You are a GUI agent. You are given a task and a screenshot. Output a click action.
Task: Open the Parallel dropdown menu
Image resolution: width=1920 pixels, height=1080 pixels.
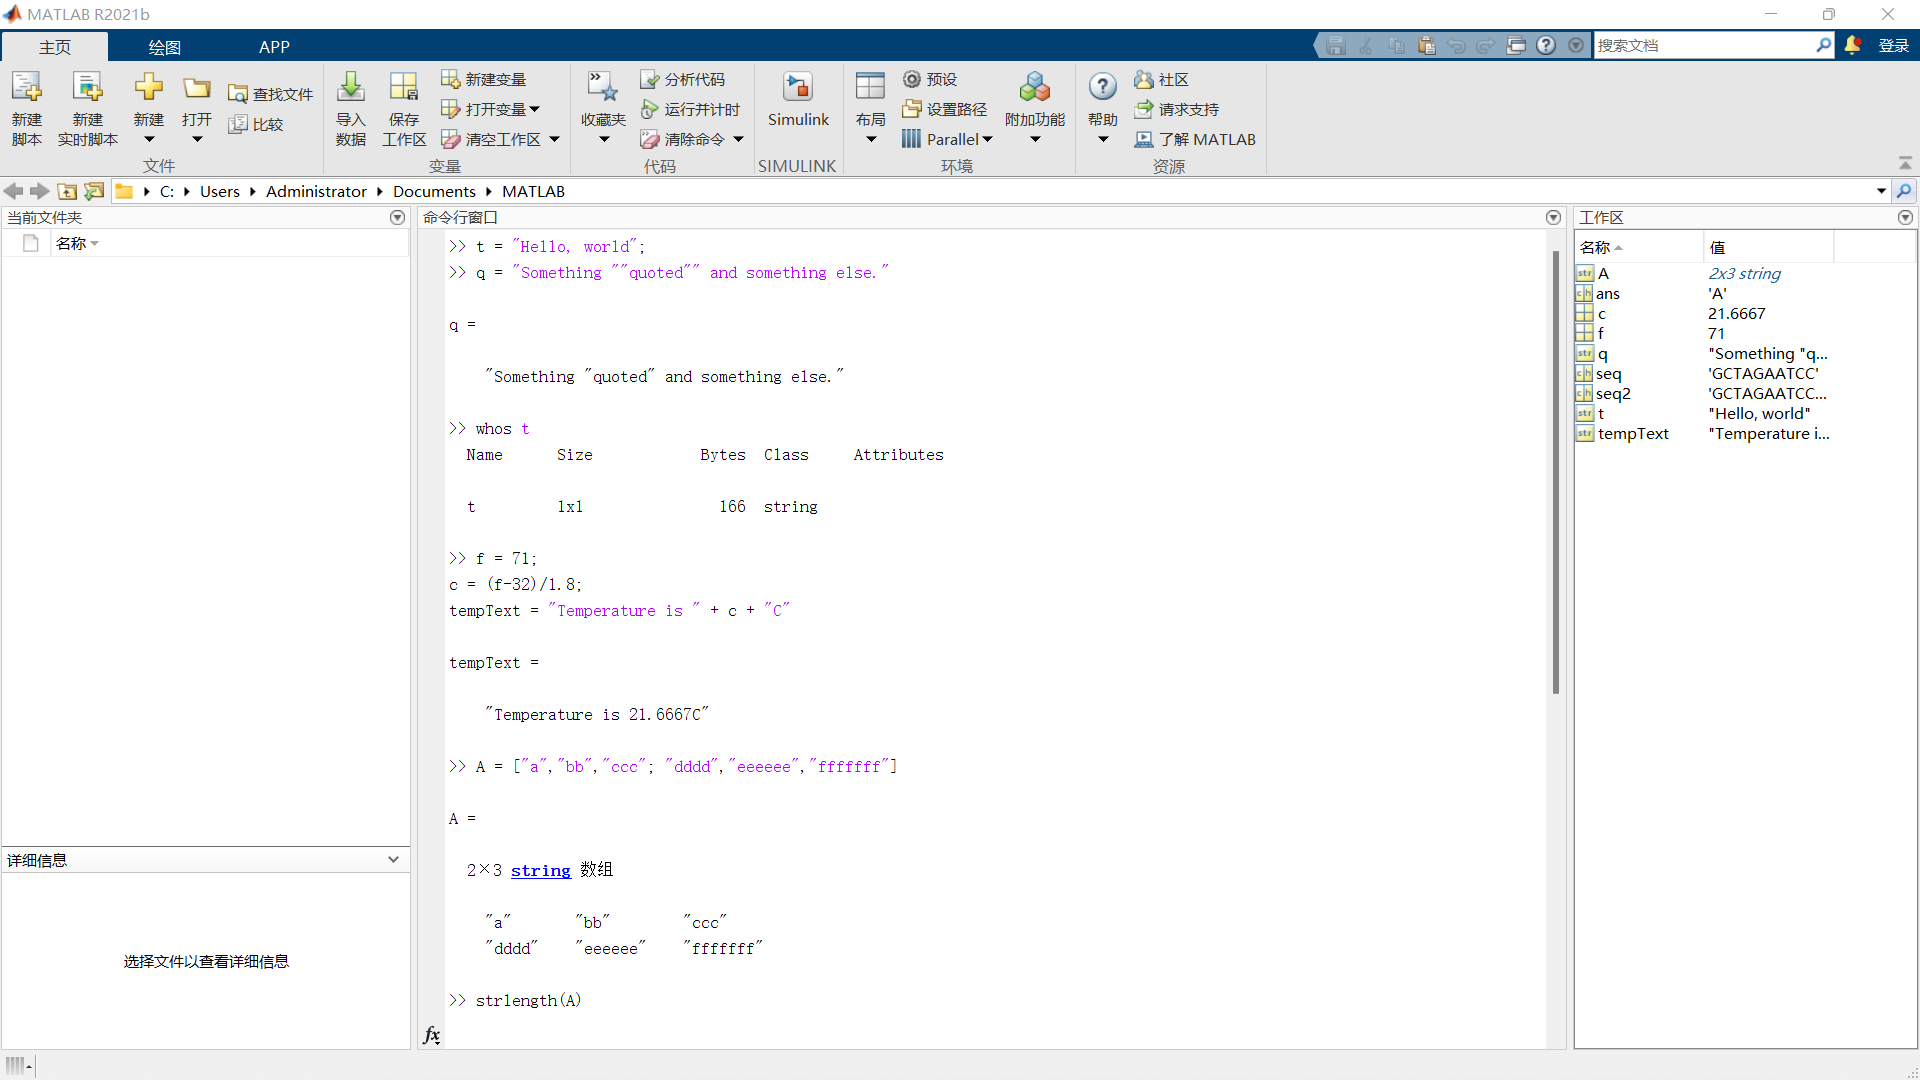coord(947,139)
